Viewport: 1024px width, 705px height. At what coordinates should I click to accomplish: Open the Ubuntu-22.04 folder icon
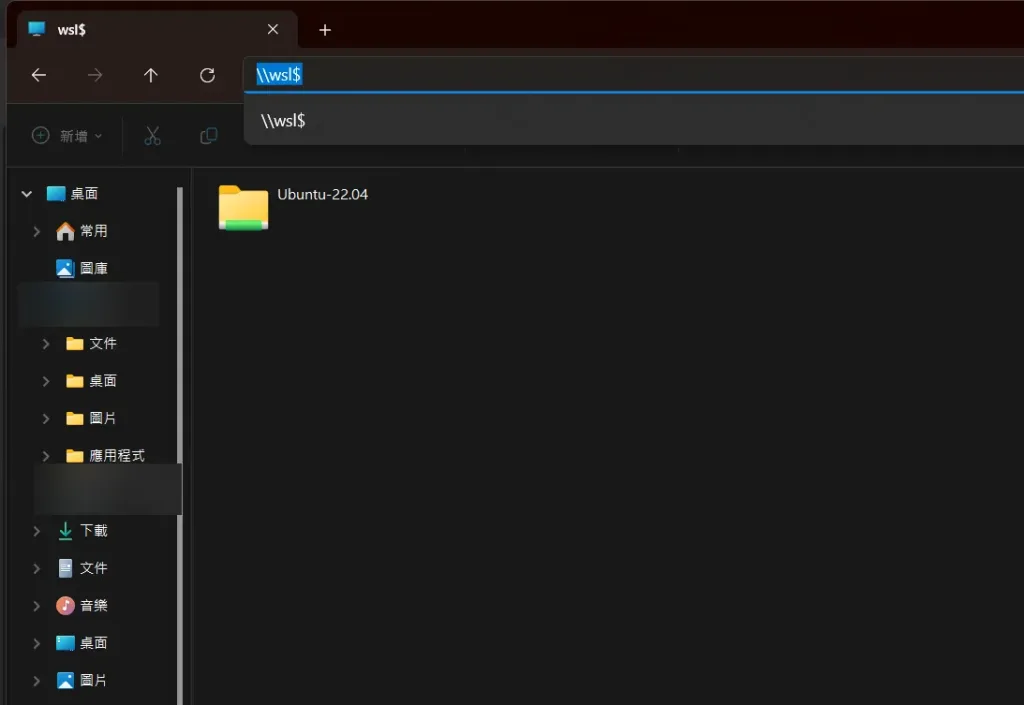[243, 208]
